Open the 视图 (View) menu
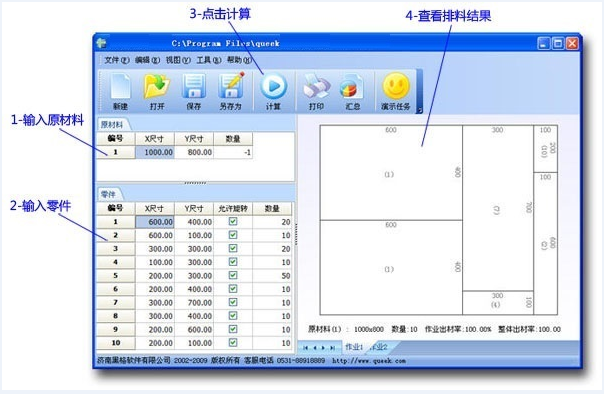The height and width of the screenshot is (394, 604). (x=178, y=60)
